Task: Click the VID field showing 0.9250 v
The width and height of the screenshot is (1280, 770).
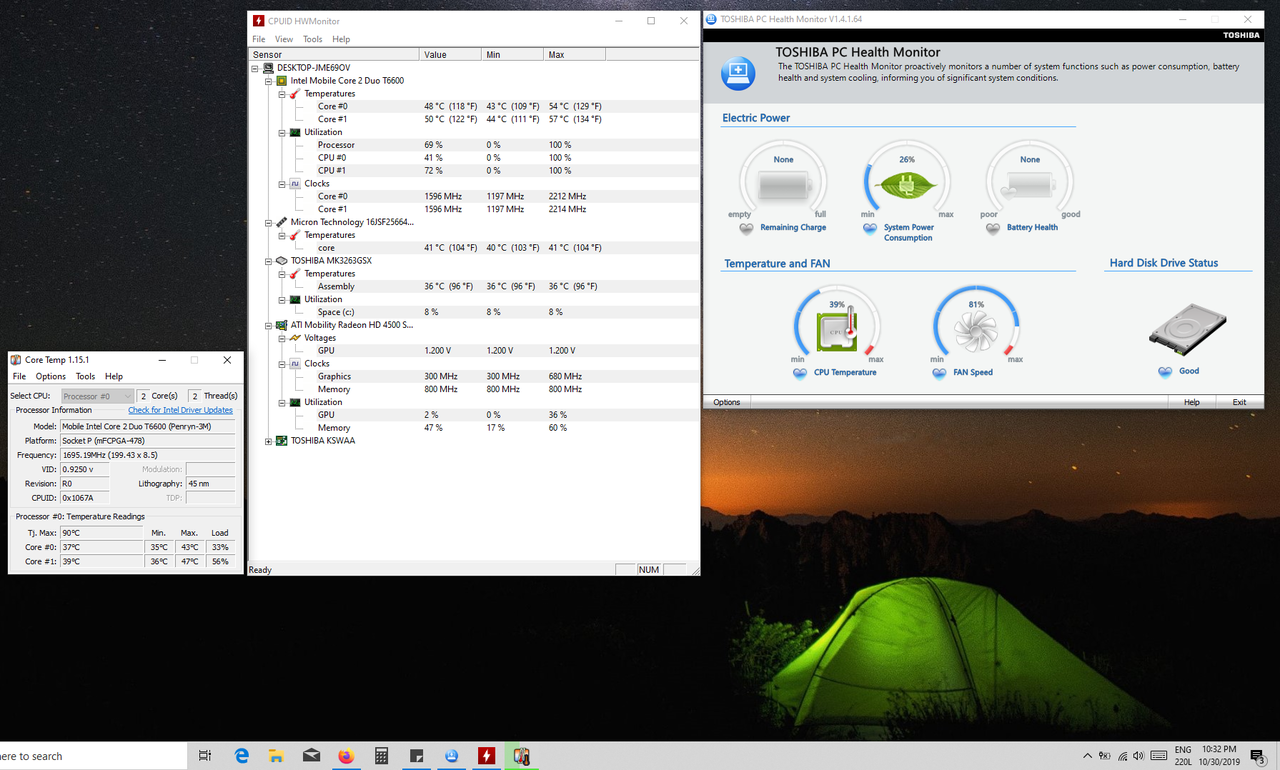Action: click(x=84, y=469)
